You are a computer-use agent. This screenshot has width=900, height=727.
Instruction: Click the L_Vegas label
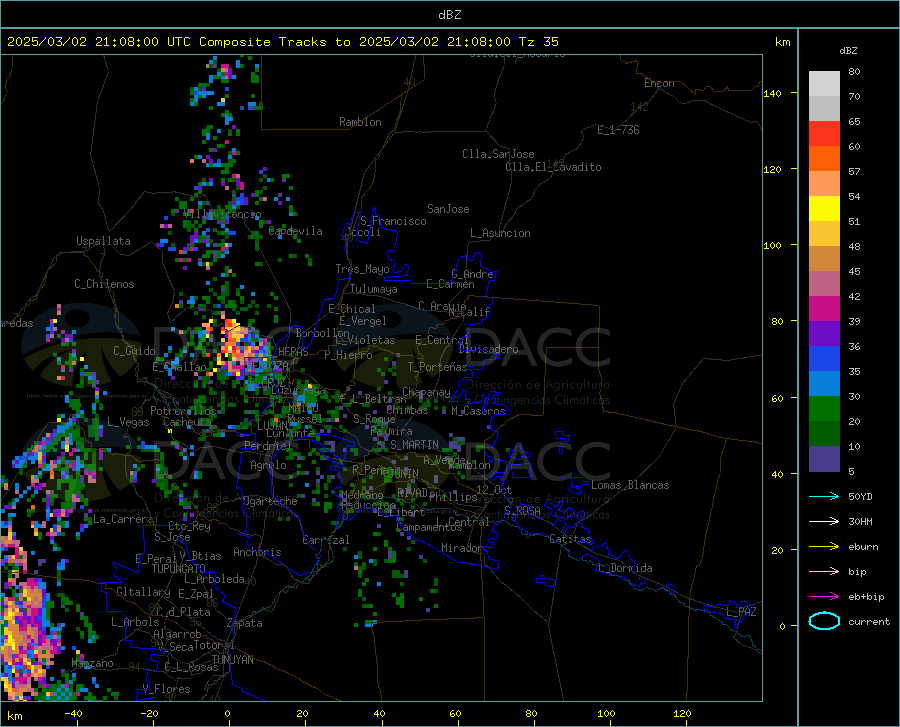click(x=128, y=422)
